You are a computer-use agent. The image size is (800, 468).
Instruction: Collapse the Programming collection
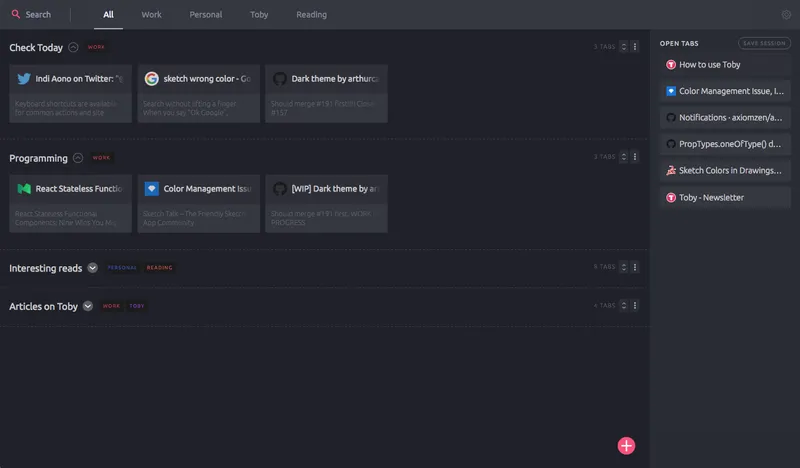pos(78,158)
